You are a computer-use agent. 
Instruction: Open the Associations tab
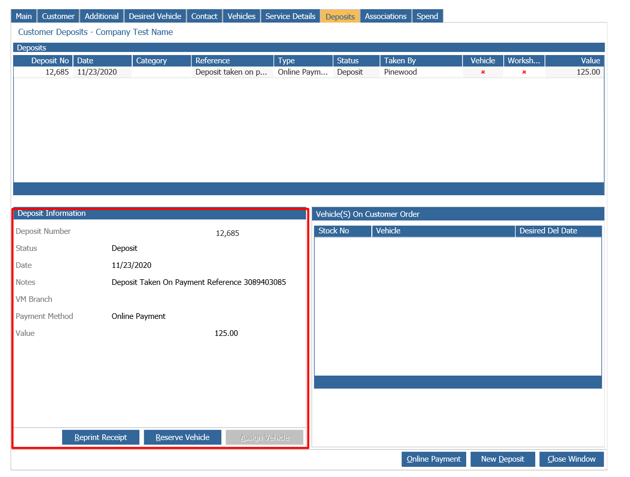click(386, 16)
